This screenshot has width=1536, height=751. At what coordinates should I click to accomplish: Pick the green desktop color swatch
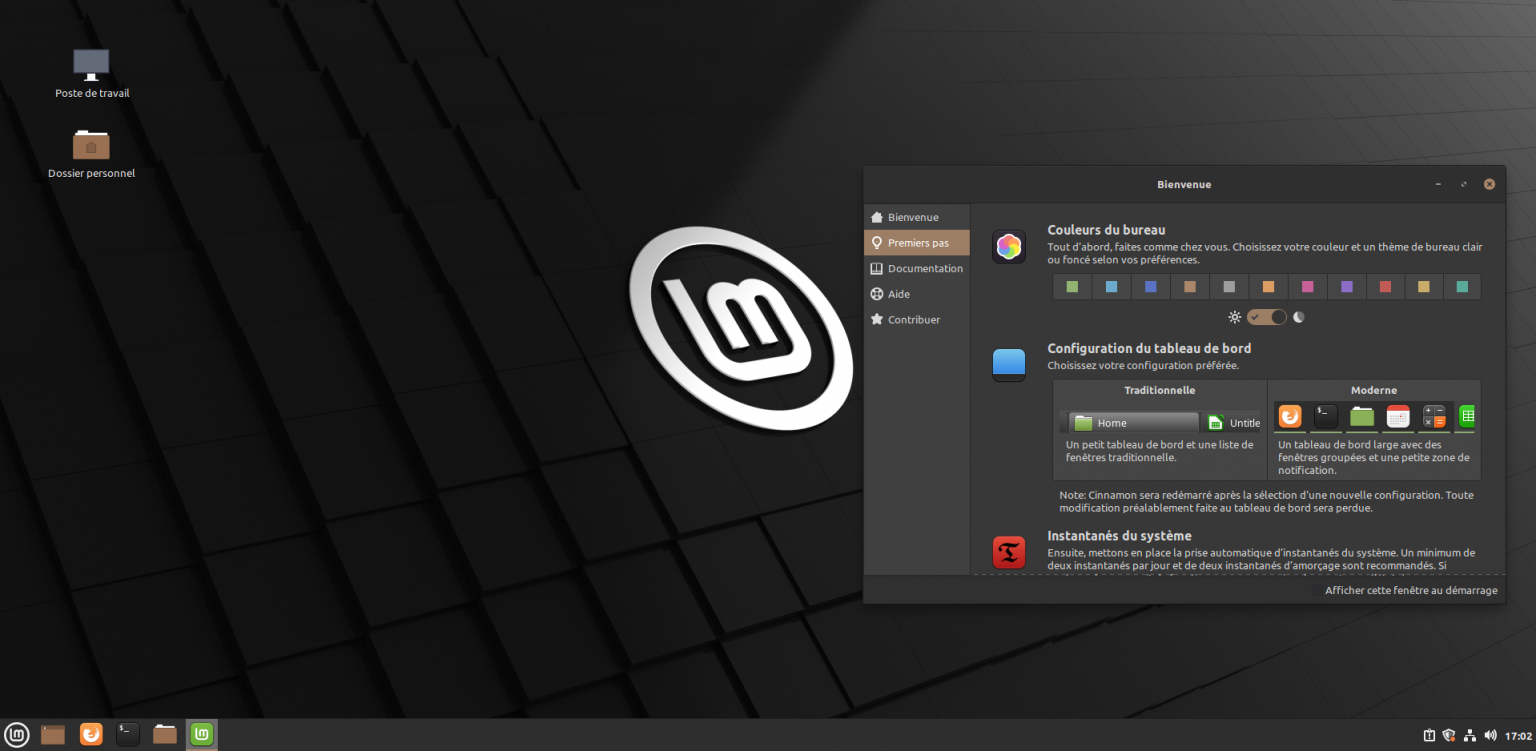tap(1073, 287)
